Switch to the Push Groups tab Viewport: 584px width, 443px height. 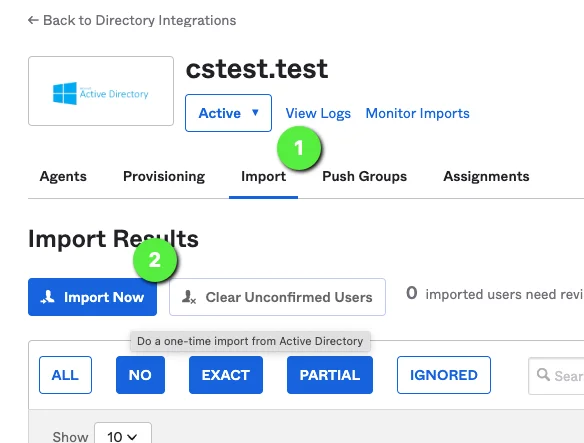point(364,176)
